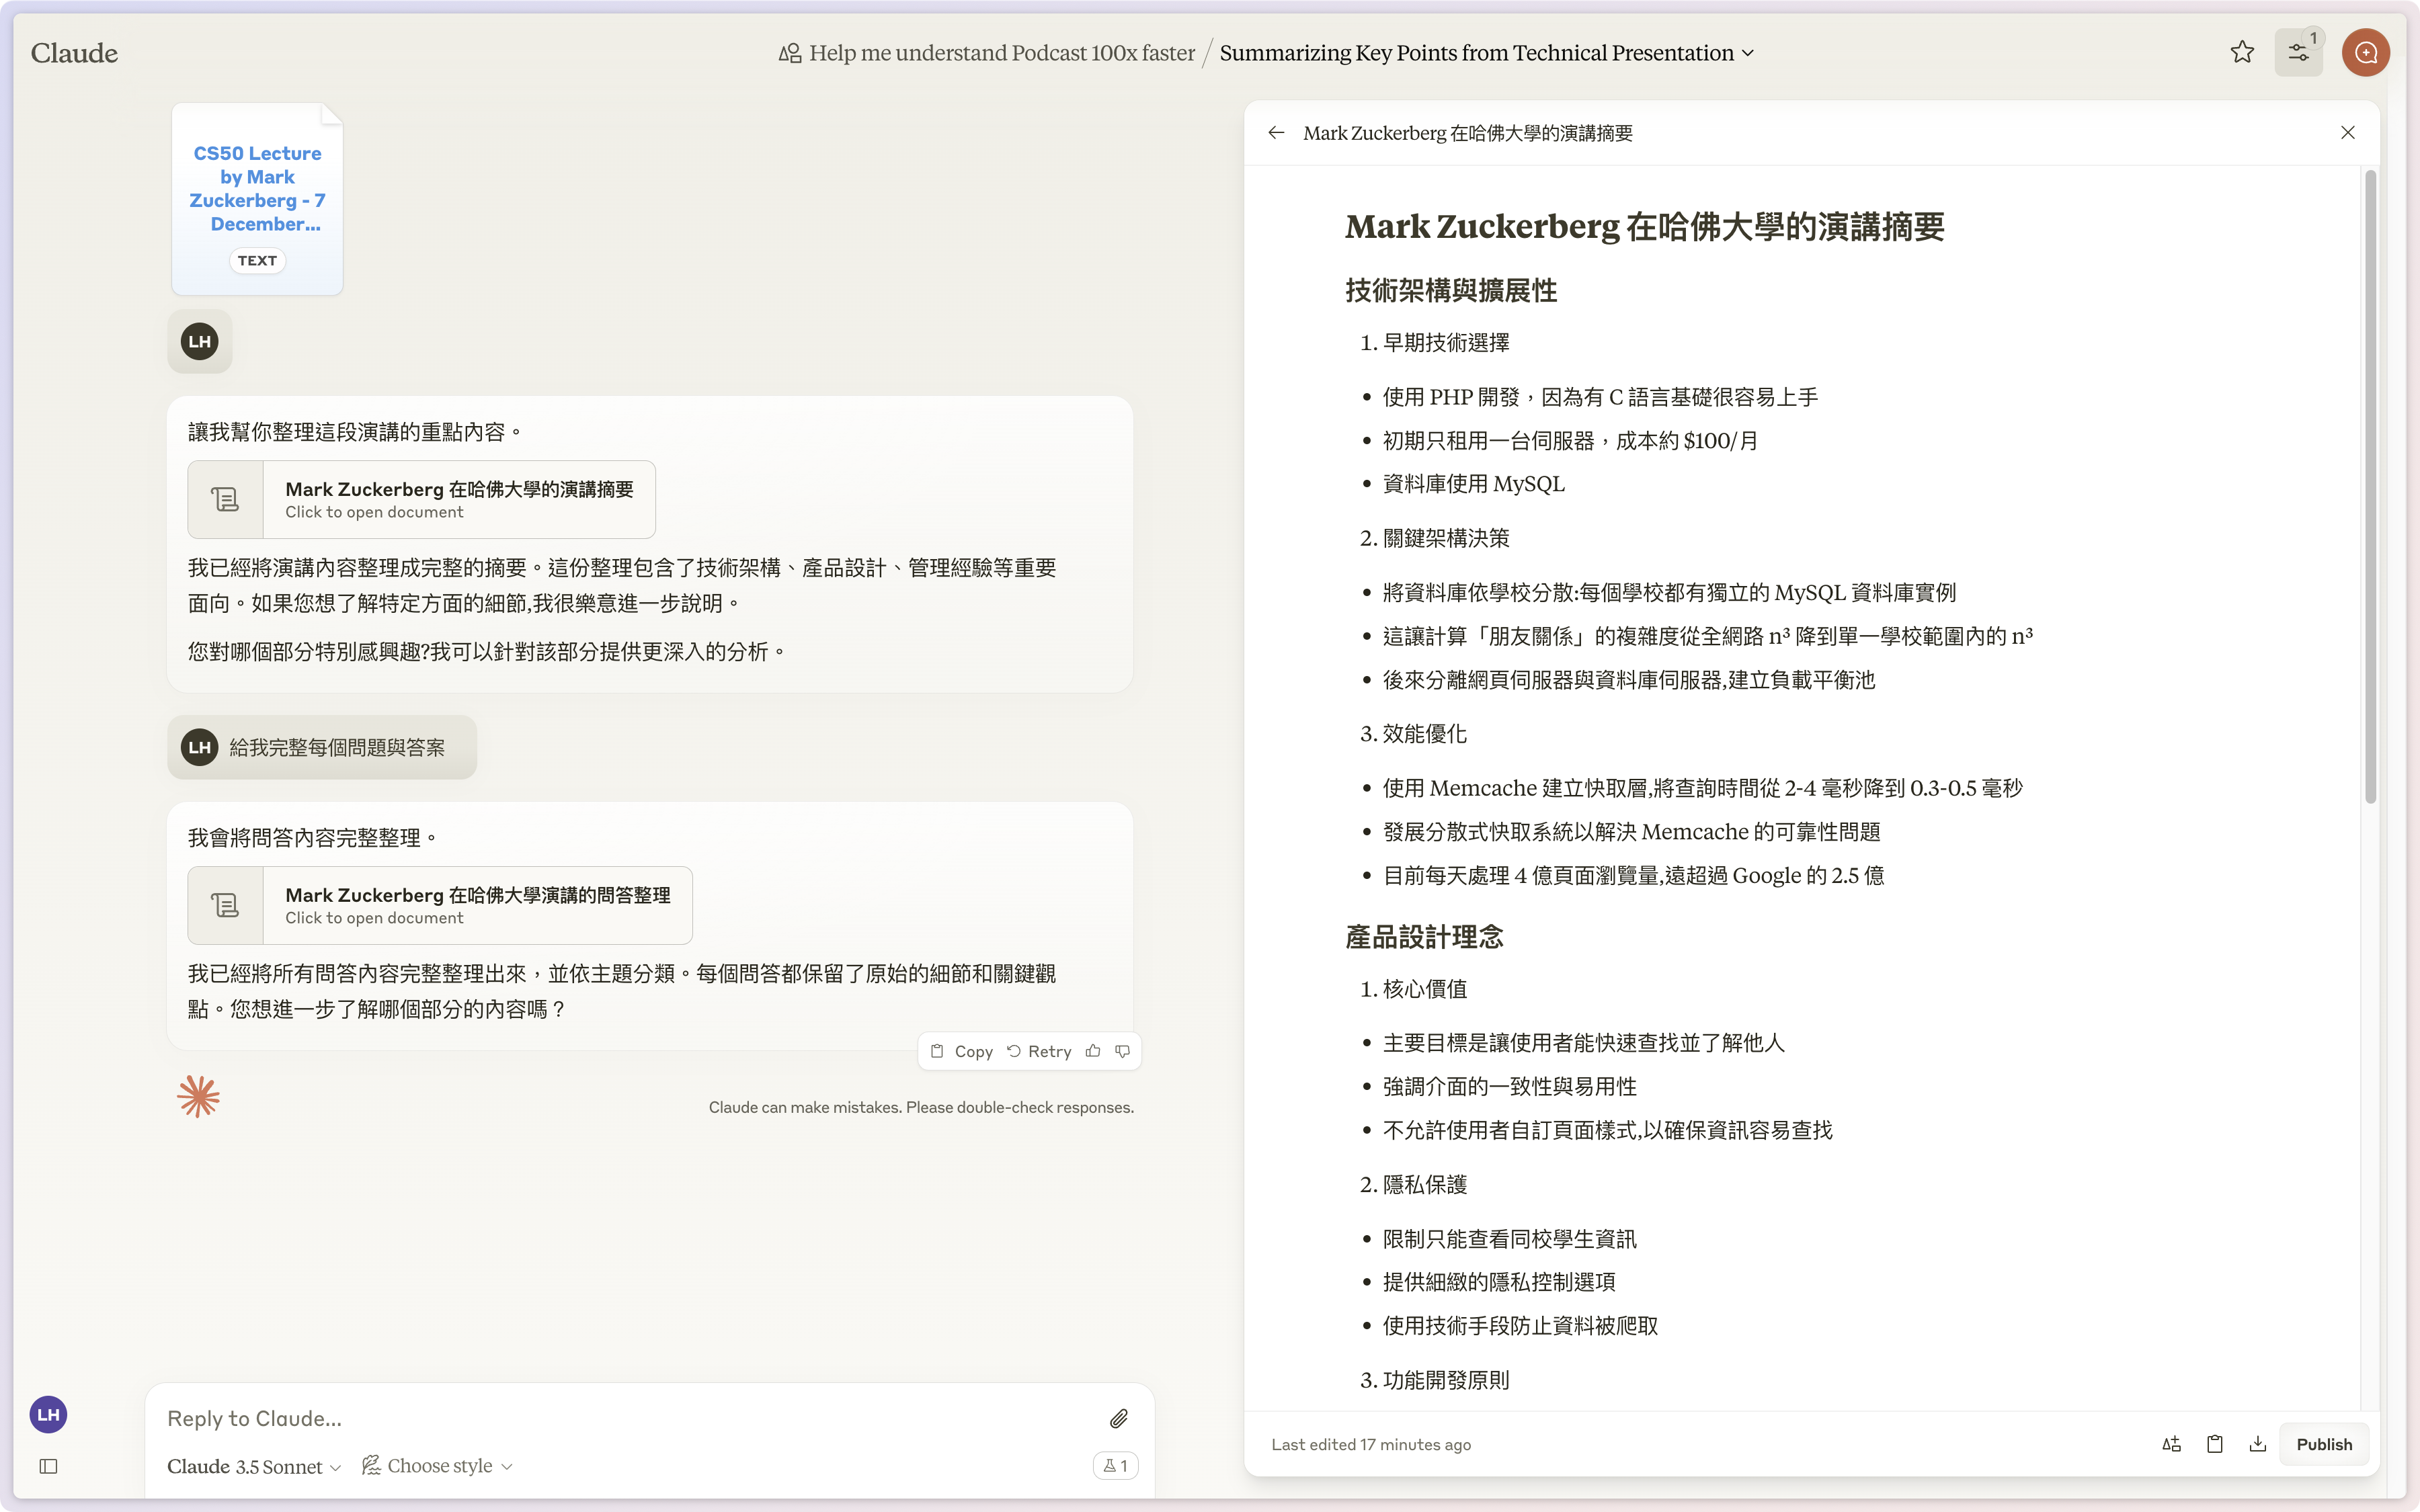Open LH user profile avatar at bottom left
2420x1512 pixels.
48,1414
